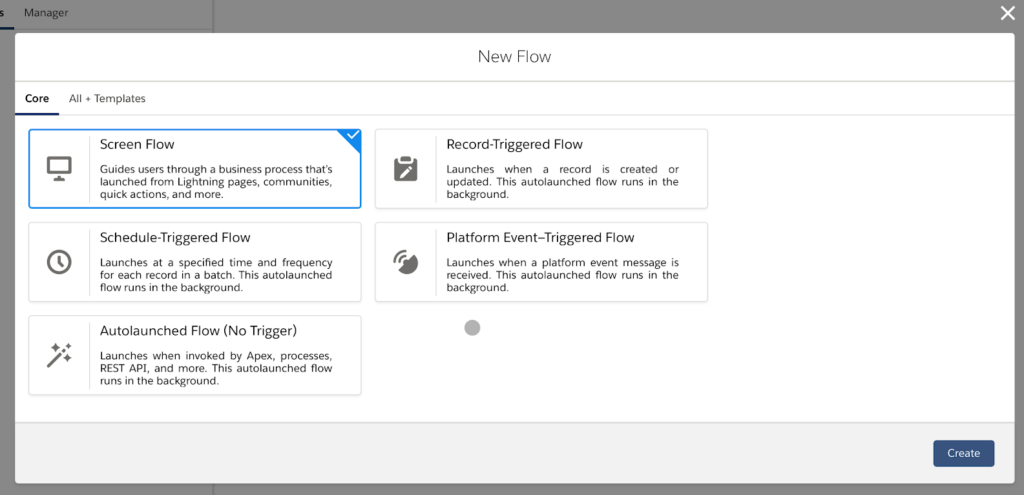The image size is (1024, 495).
Task: Open the All + Templates tab
Action: [107, 99]
